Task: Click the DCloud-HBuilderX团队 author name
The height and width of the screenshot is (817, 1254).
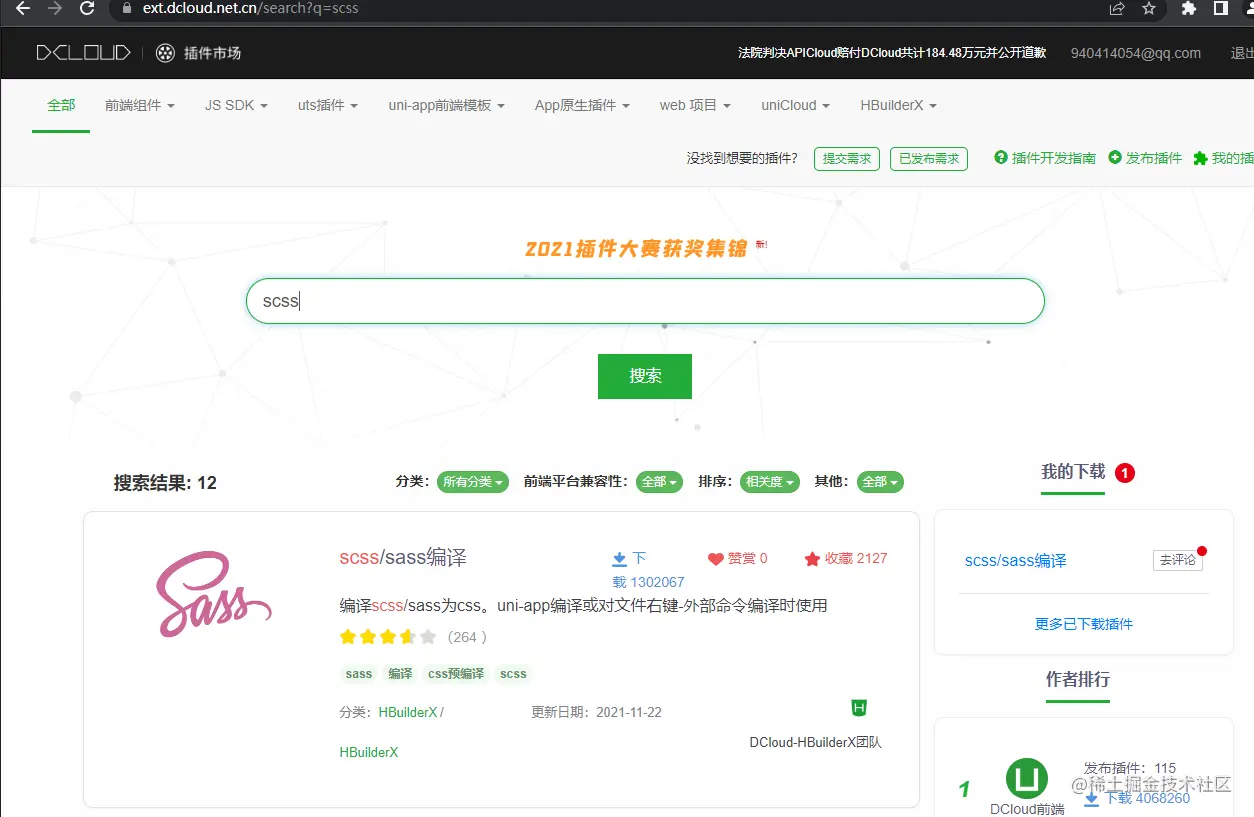Action: point(816,743)
